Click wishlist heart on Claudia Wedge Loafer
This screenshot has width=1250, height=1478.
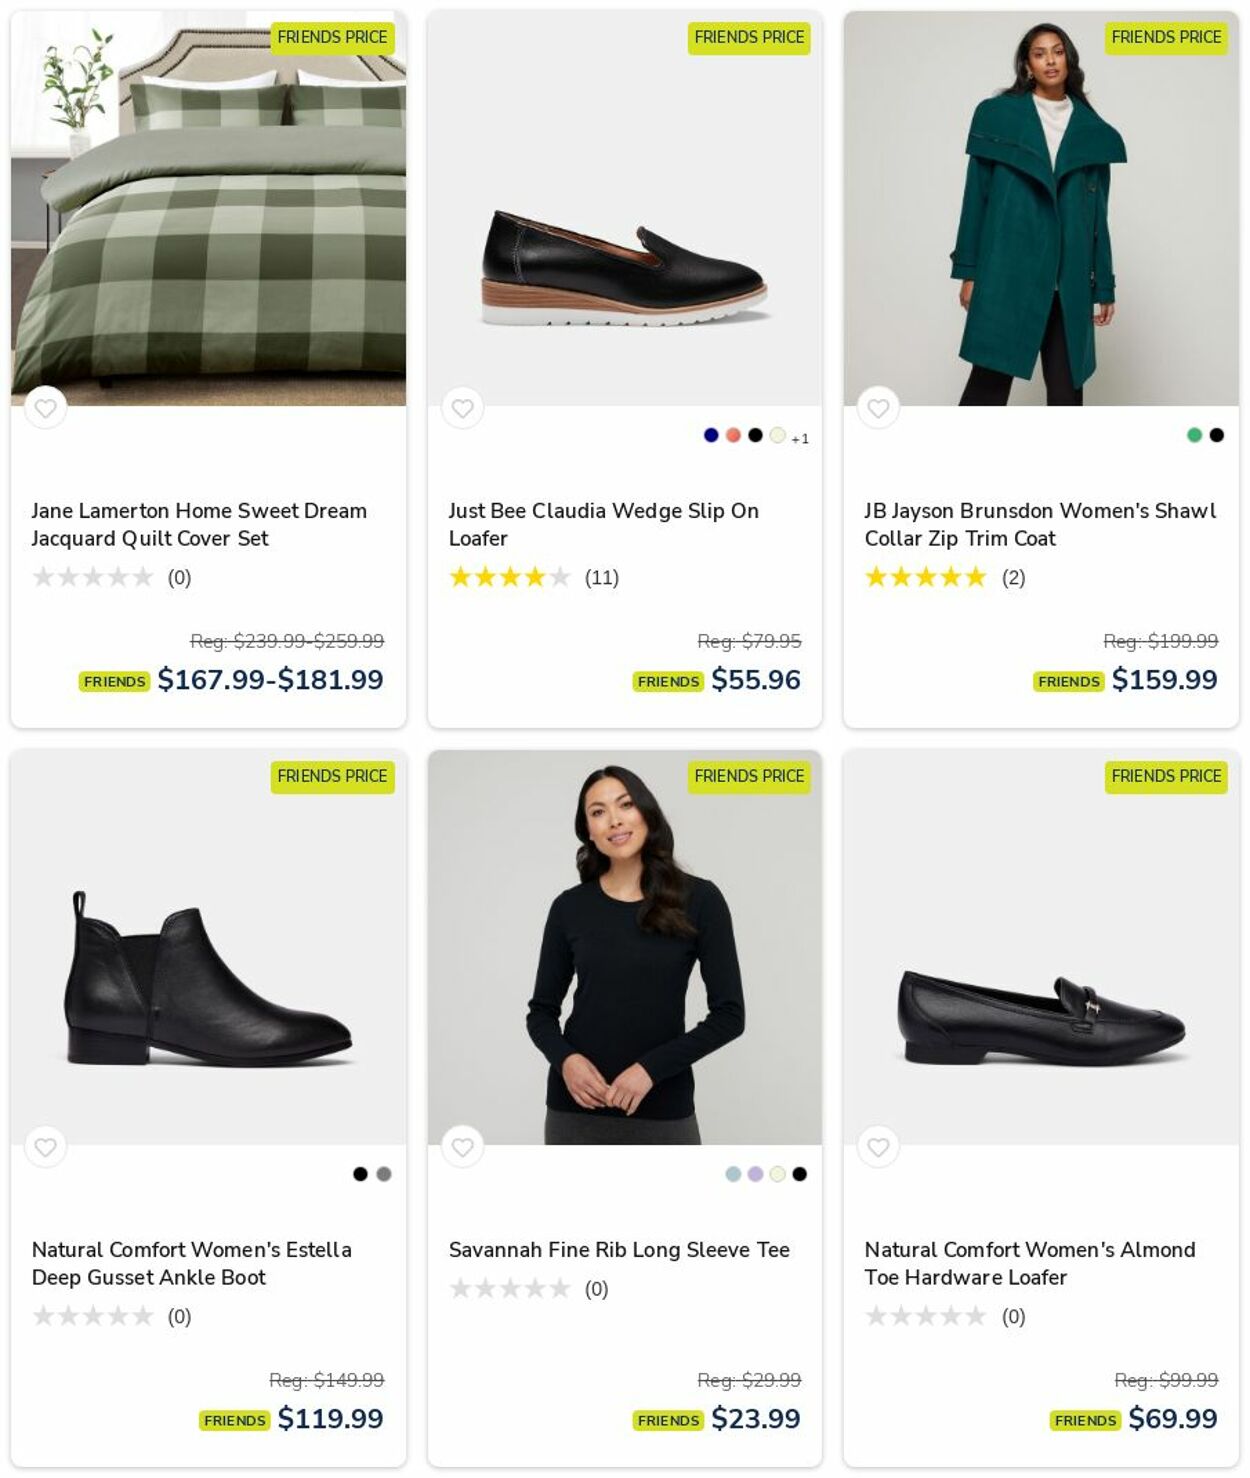click(462, 408)
